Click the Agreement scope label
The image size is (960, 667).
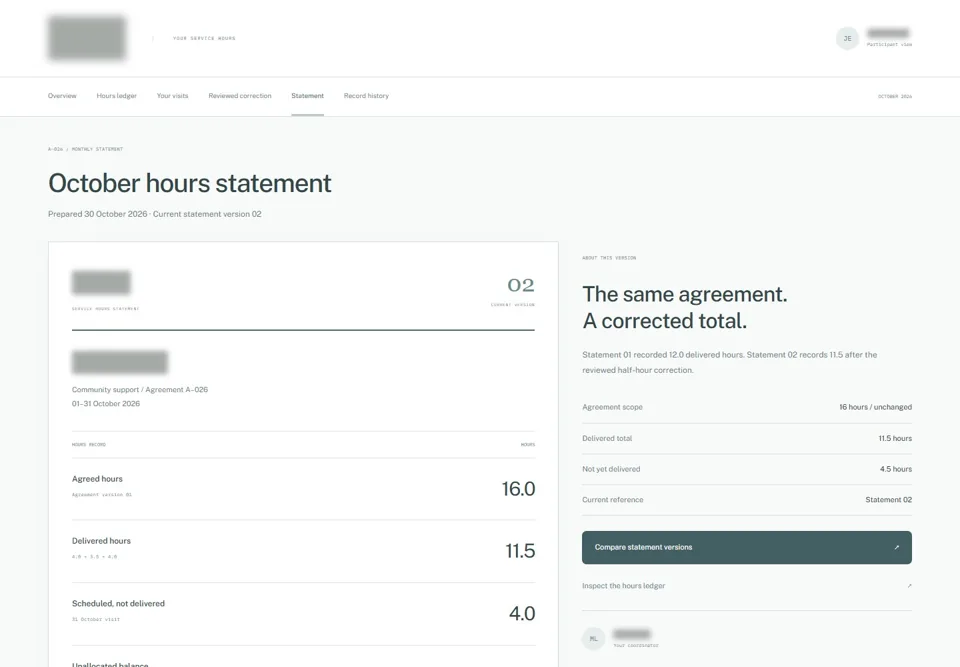tap(612, 407)
